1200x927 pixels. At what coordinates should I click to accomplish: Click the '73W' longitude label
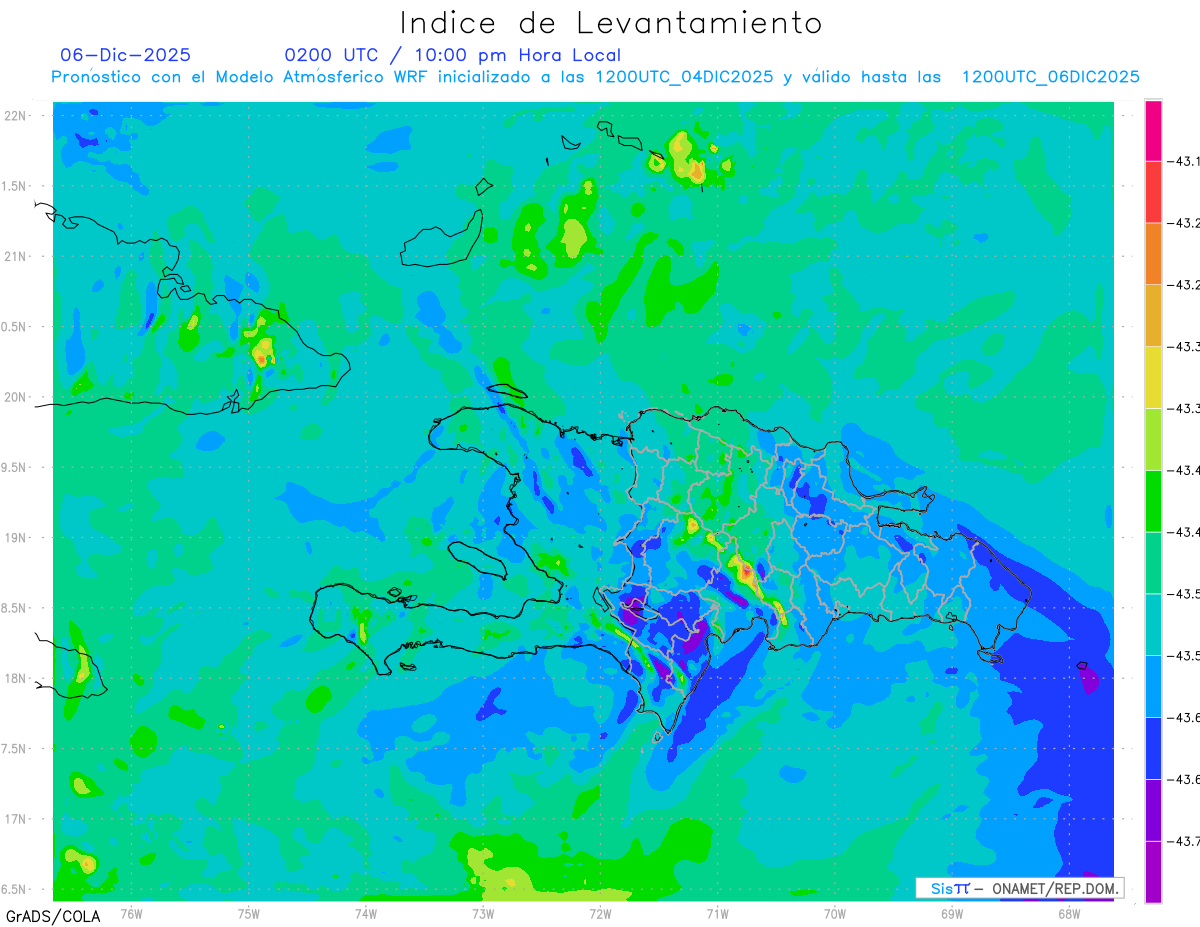pyautogui.click(x=483, y=912)
